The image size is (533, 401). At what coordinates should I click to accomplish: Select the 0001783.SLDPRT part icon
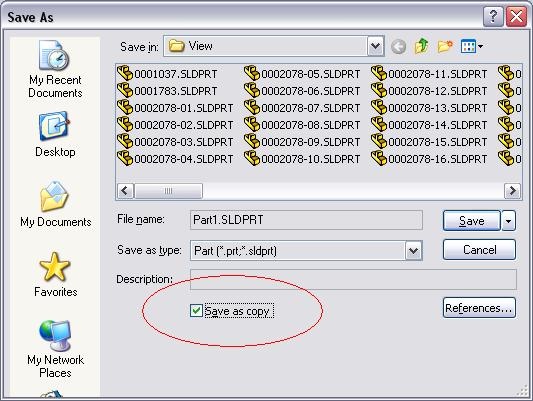[x=125, y=90]
